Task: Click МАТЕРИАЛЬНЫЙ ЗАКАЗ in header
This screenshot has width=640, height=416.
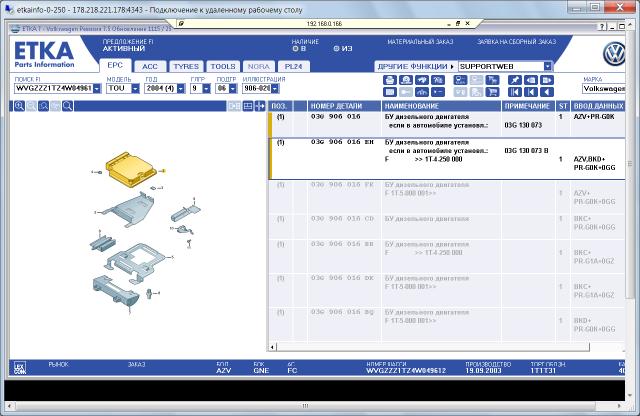Action: [x=420, y=42]
